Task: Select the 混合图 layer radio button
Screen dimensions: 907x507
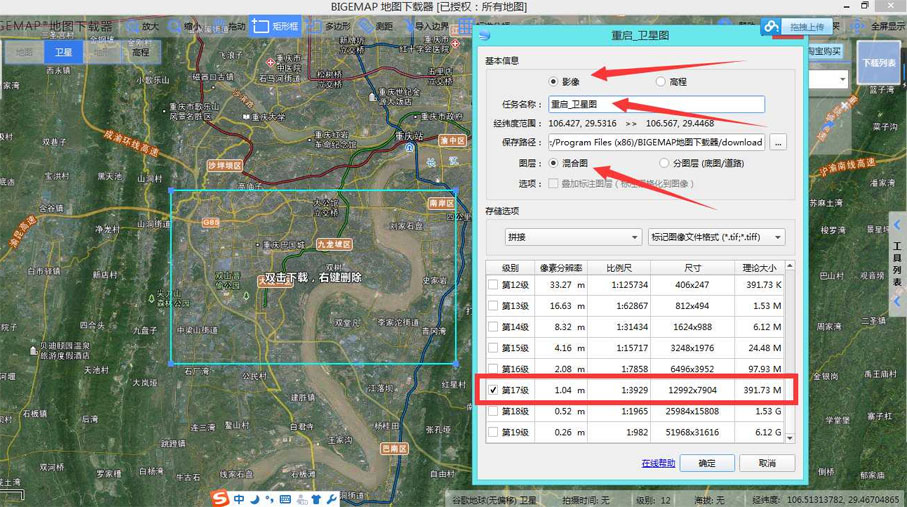Action: coord(554,163)
